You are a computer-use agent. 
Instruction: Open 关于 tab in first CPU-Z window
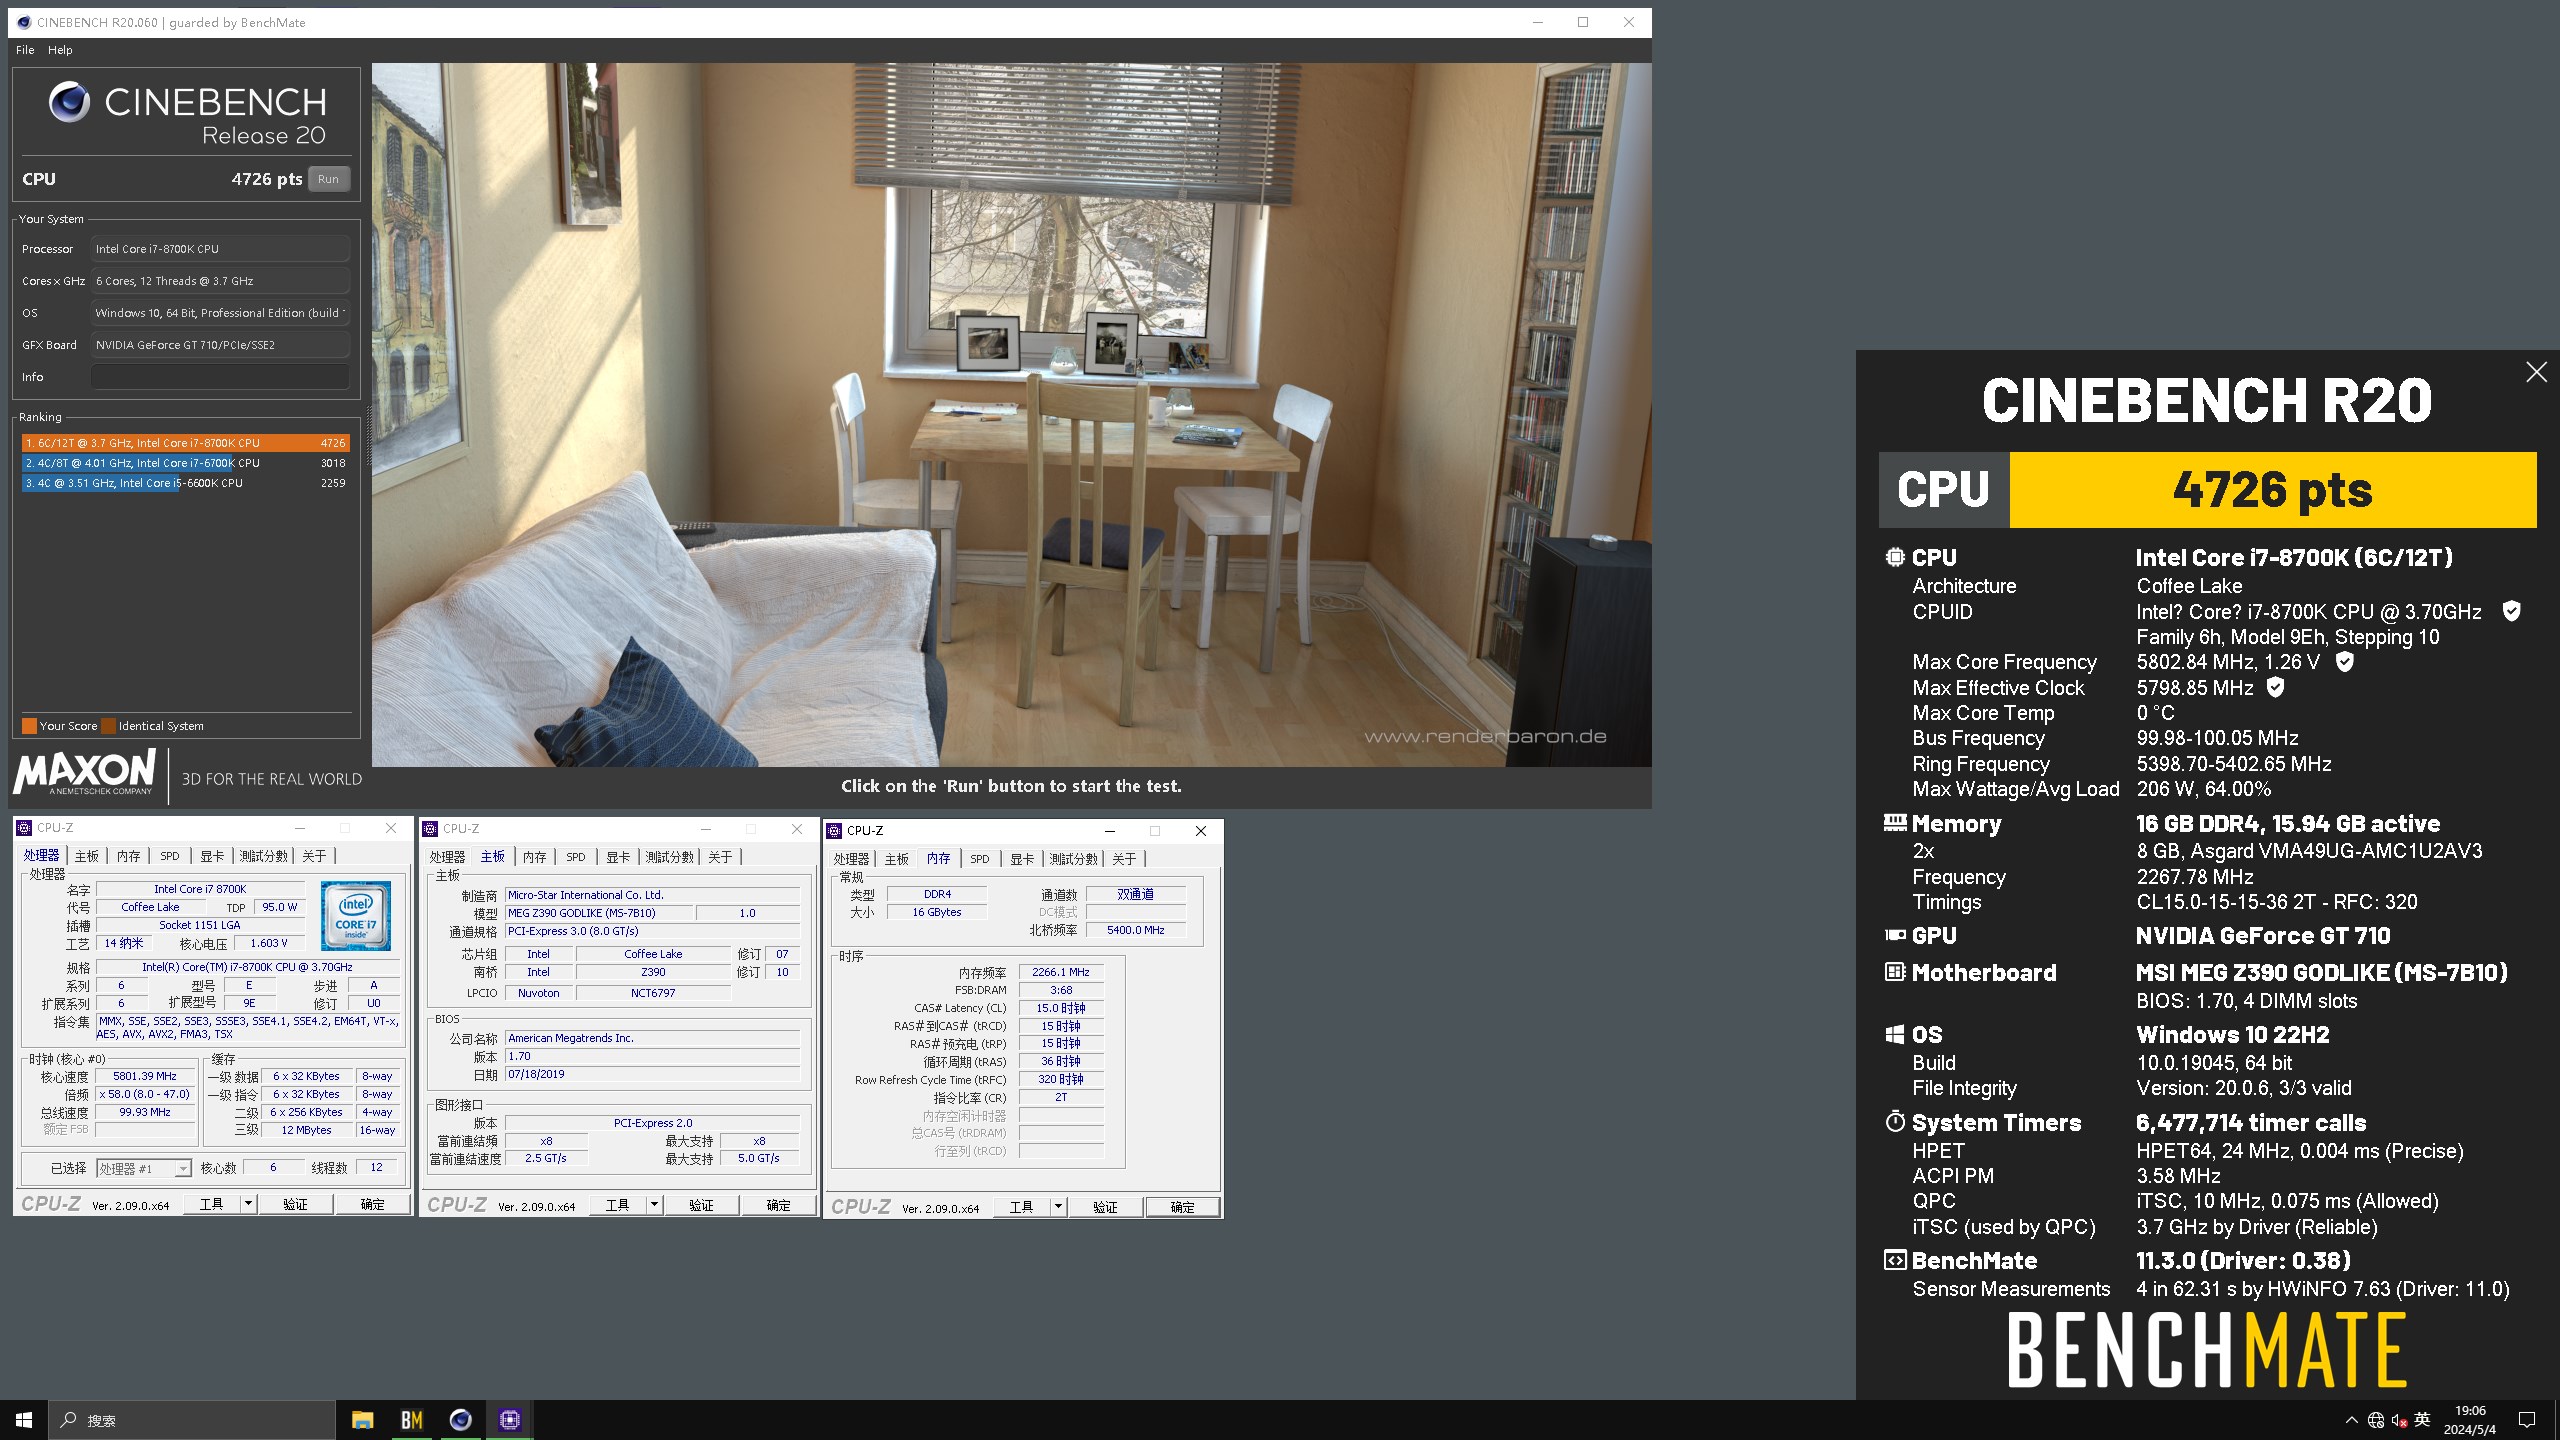[x=314, y=856]
